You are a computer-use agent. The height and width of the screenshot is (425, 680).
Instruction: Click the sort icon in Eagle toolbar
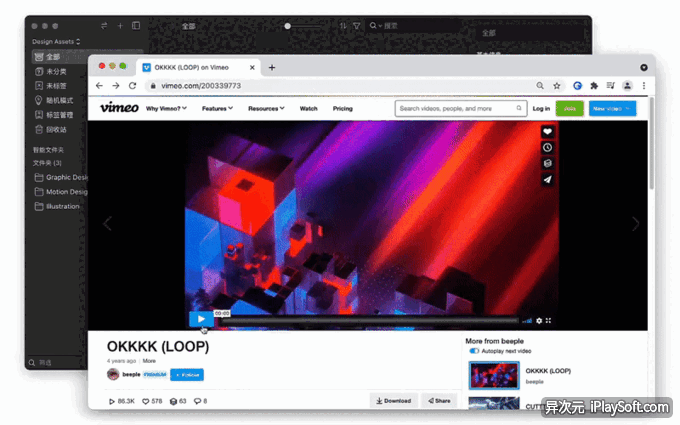click(343, 26)
